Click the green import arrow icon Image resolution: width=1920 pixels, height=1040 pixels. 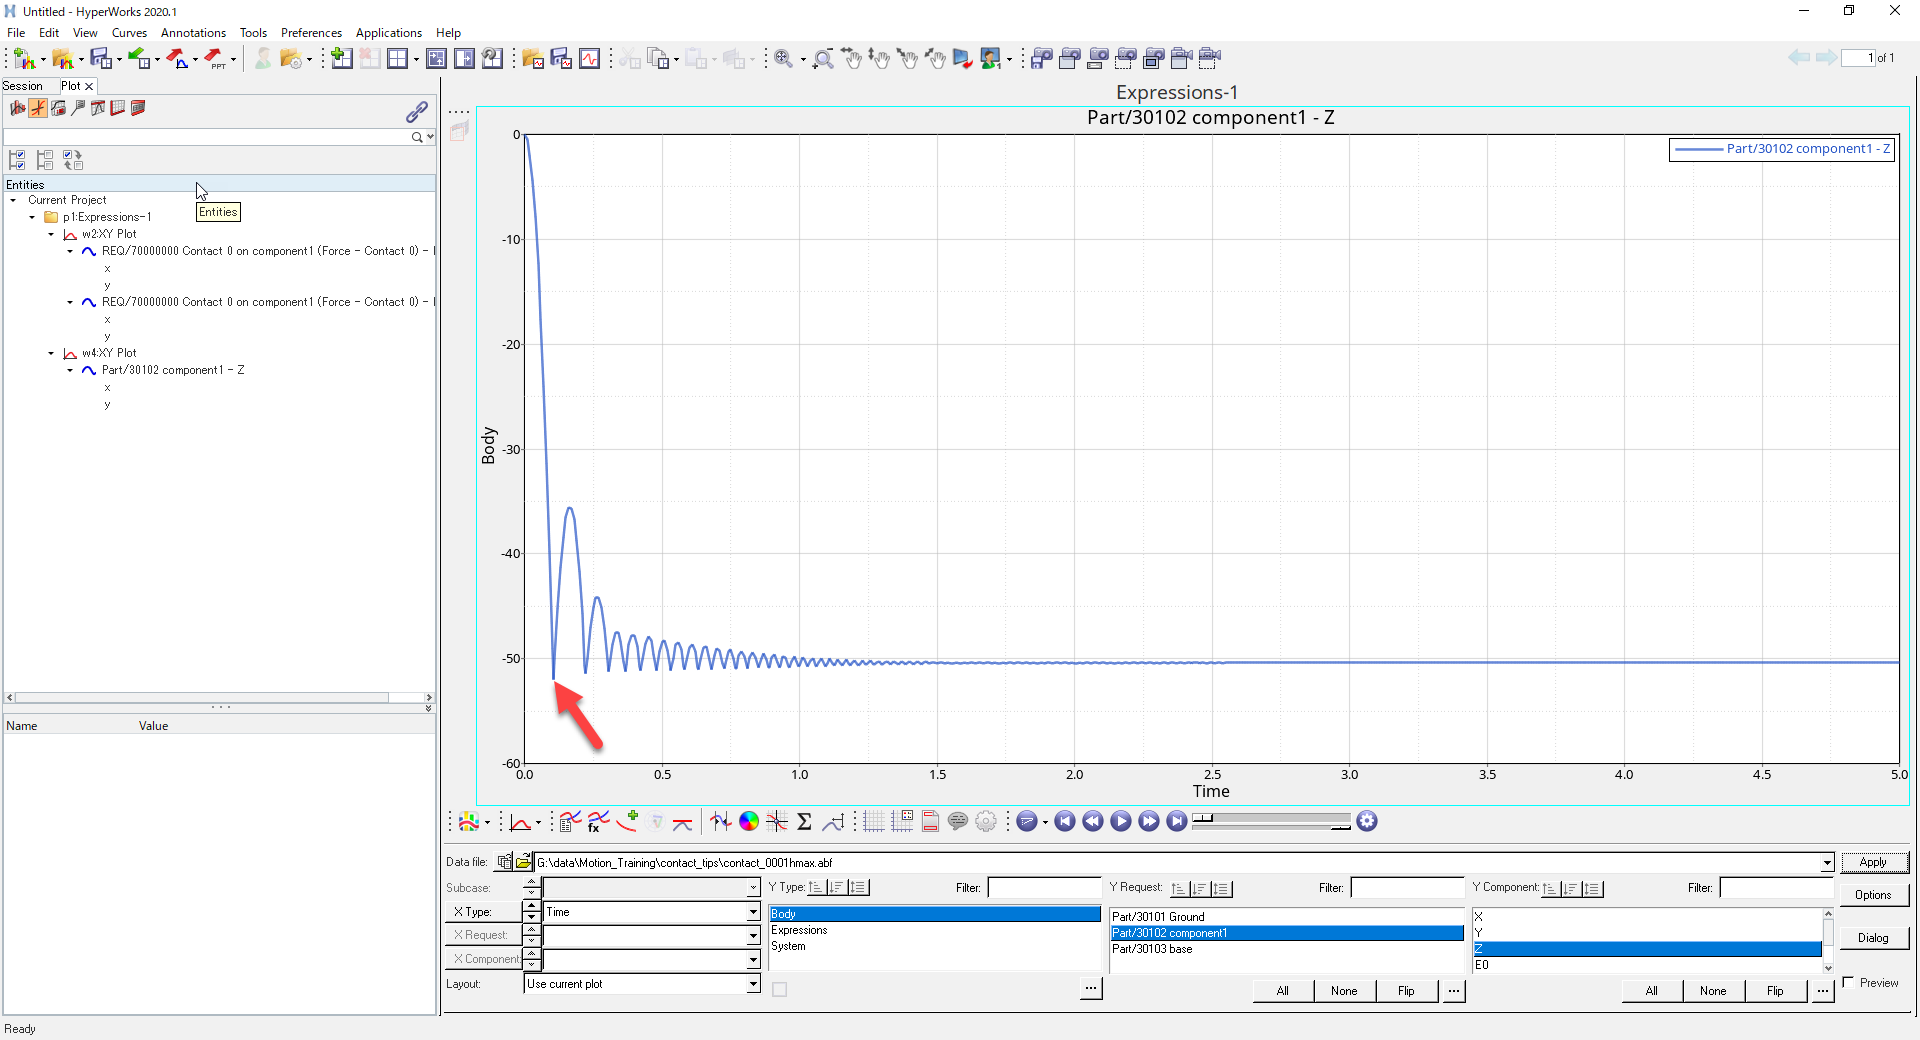click(138, 59)
